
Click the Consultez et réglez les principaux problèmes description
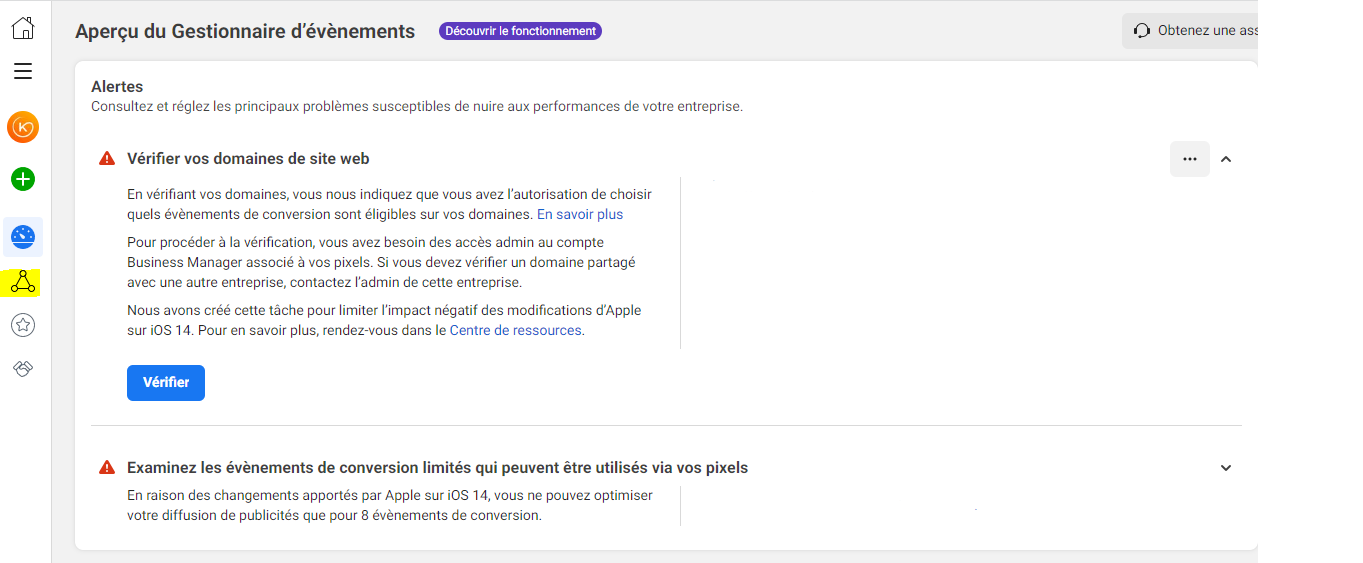(x=417, y=106)
